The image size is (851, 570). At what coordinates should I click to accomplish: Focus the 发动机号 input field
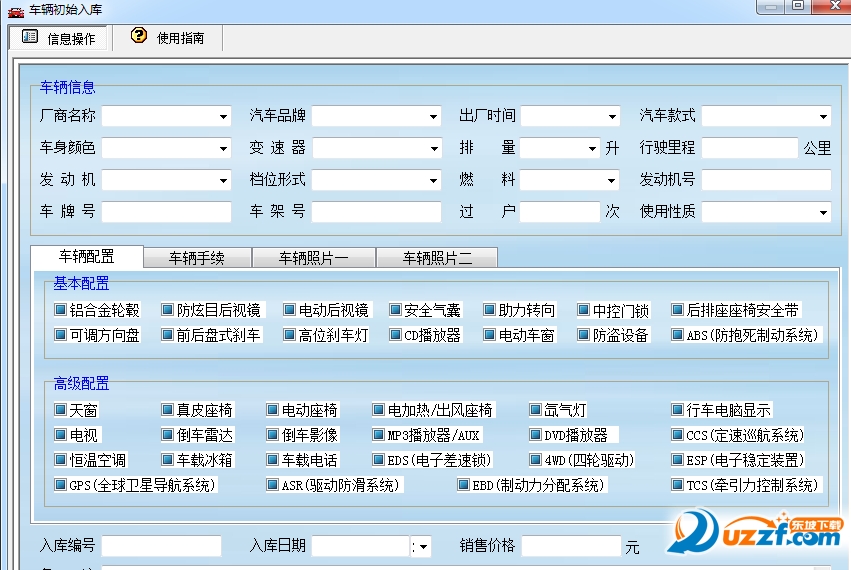tap(766, 180)
